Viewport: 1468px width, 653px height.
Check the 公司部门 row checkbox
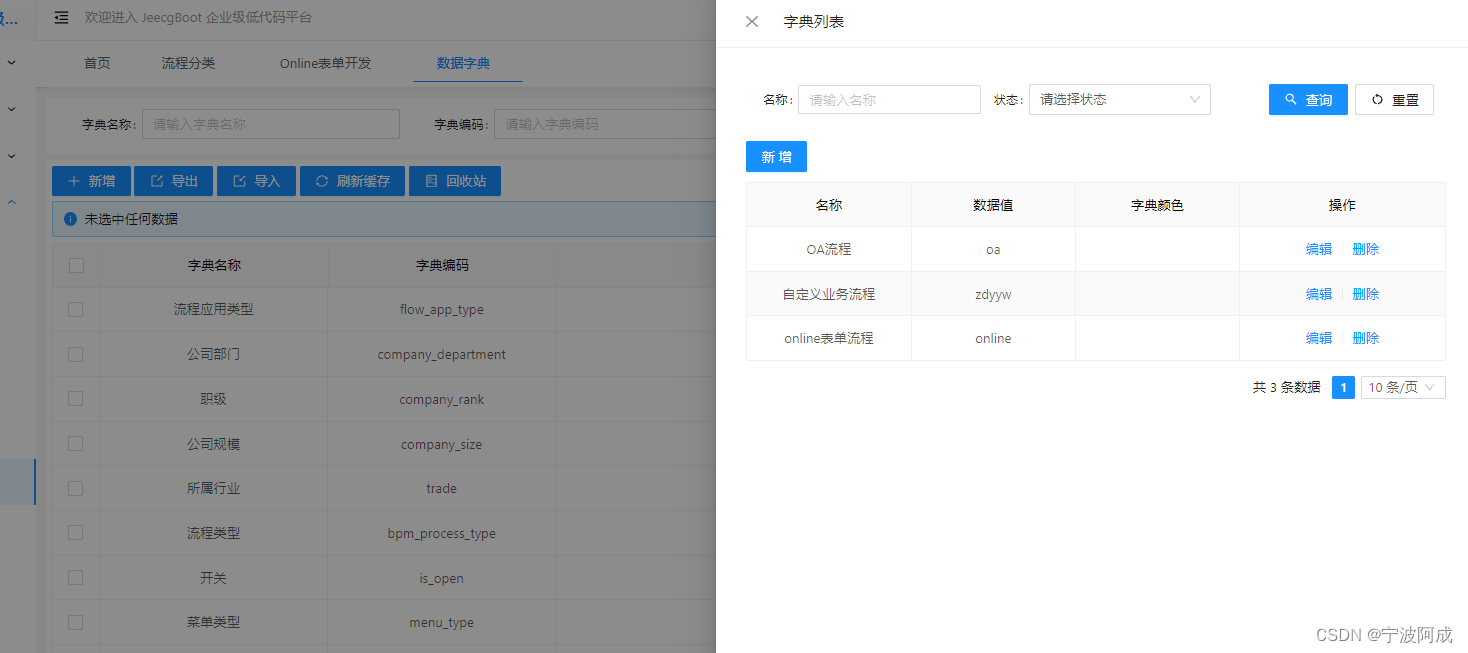(x=75, y=354)
